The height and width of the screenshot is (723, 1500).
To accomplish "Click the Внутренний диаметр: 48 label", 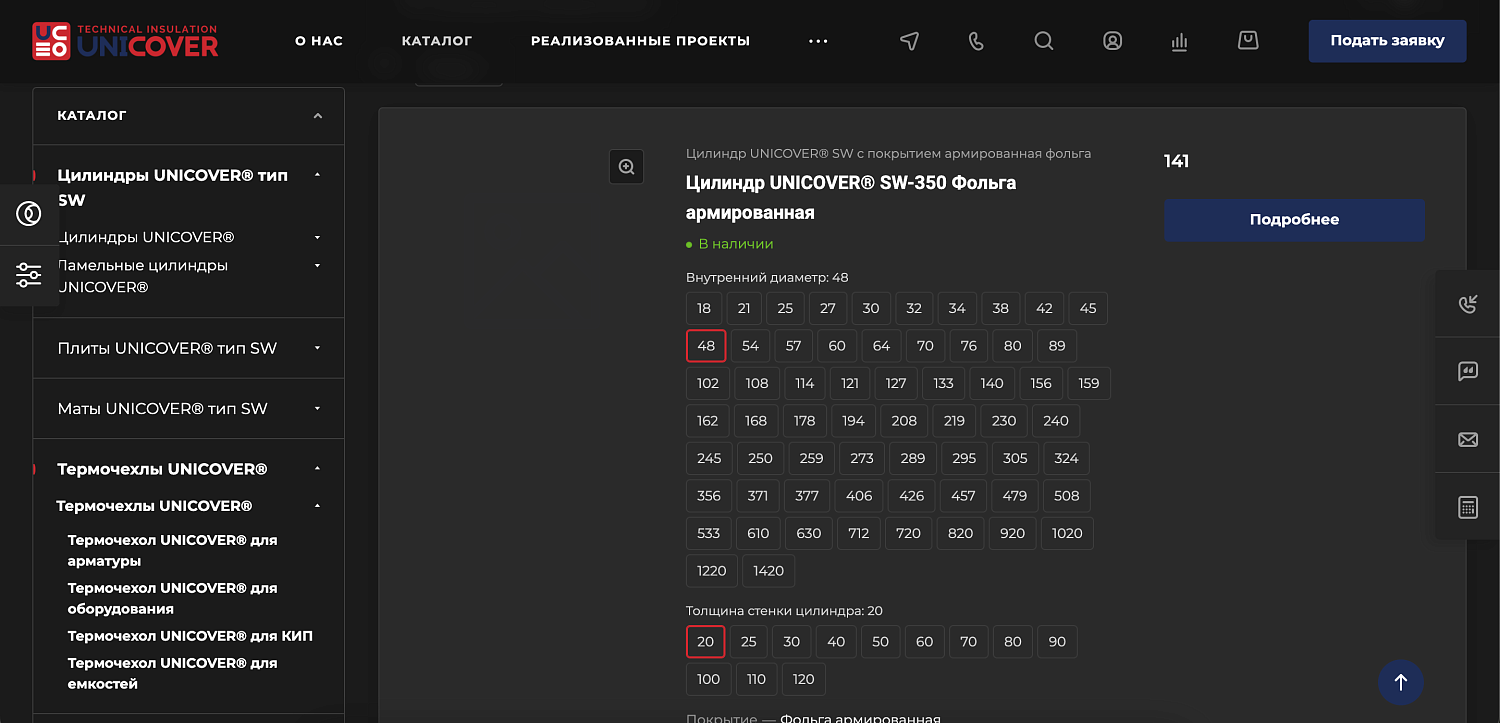I will 767,277.
